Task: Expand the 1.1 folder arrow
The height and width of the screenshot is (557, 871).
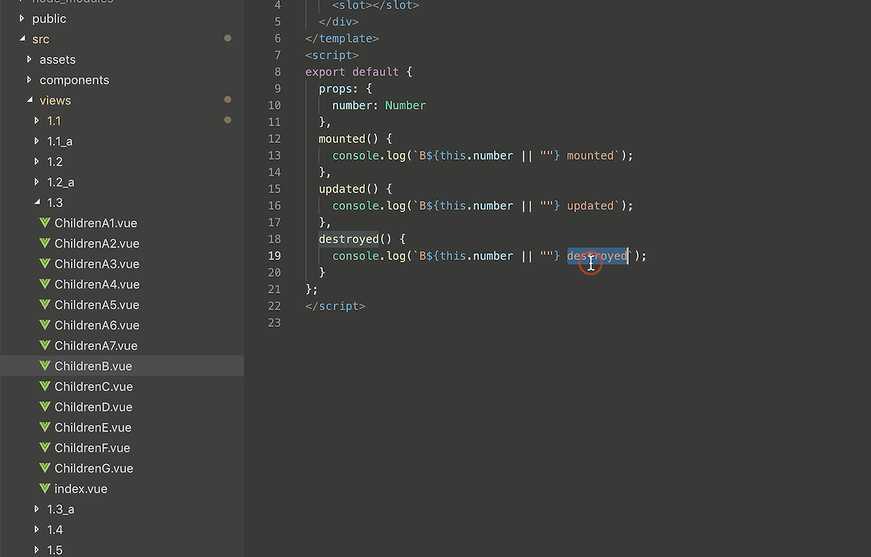Action: click(x=37, y=121)
